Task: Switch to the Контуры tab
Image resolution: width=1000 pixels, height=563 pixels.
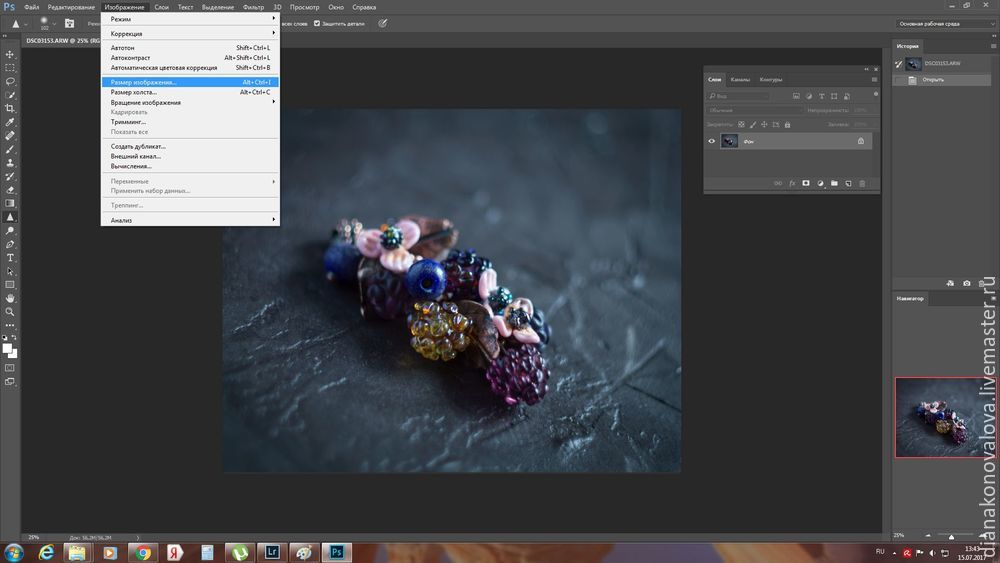Action: [770, 80]
